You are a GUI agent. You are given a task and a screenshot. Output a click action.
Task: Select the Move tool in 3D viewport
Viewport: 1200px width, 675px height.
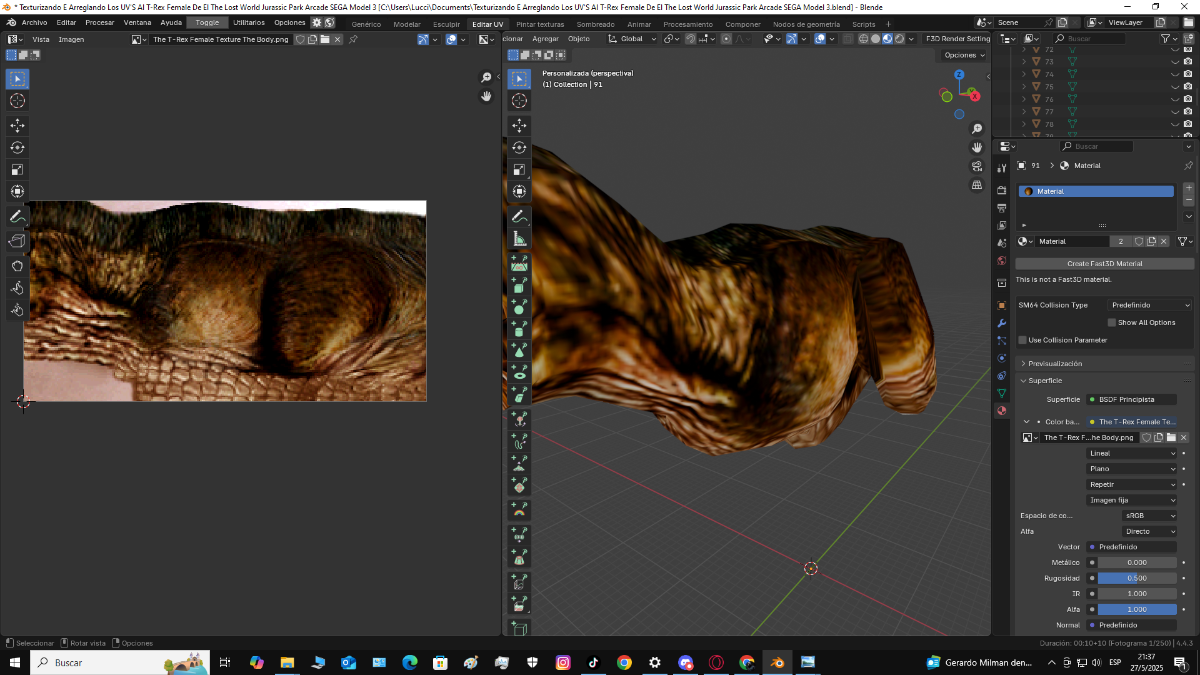(519, 125)
